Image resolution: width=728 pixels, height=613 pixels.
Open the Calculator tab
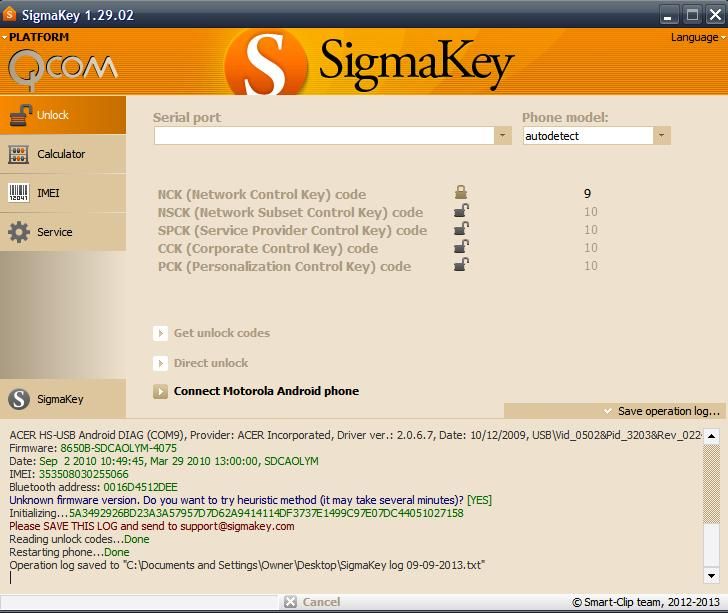pyautogui.click(x=63, y=154)
